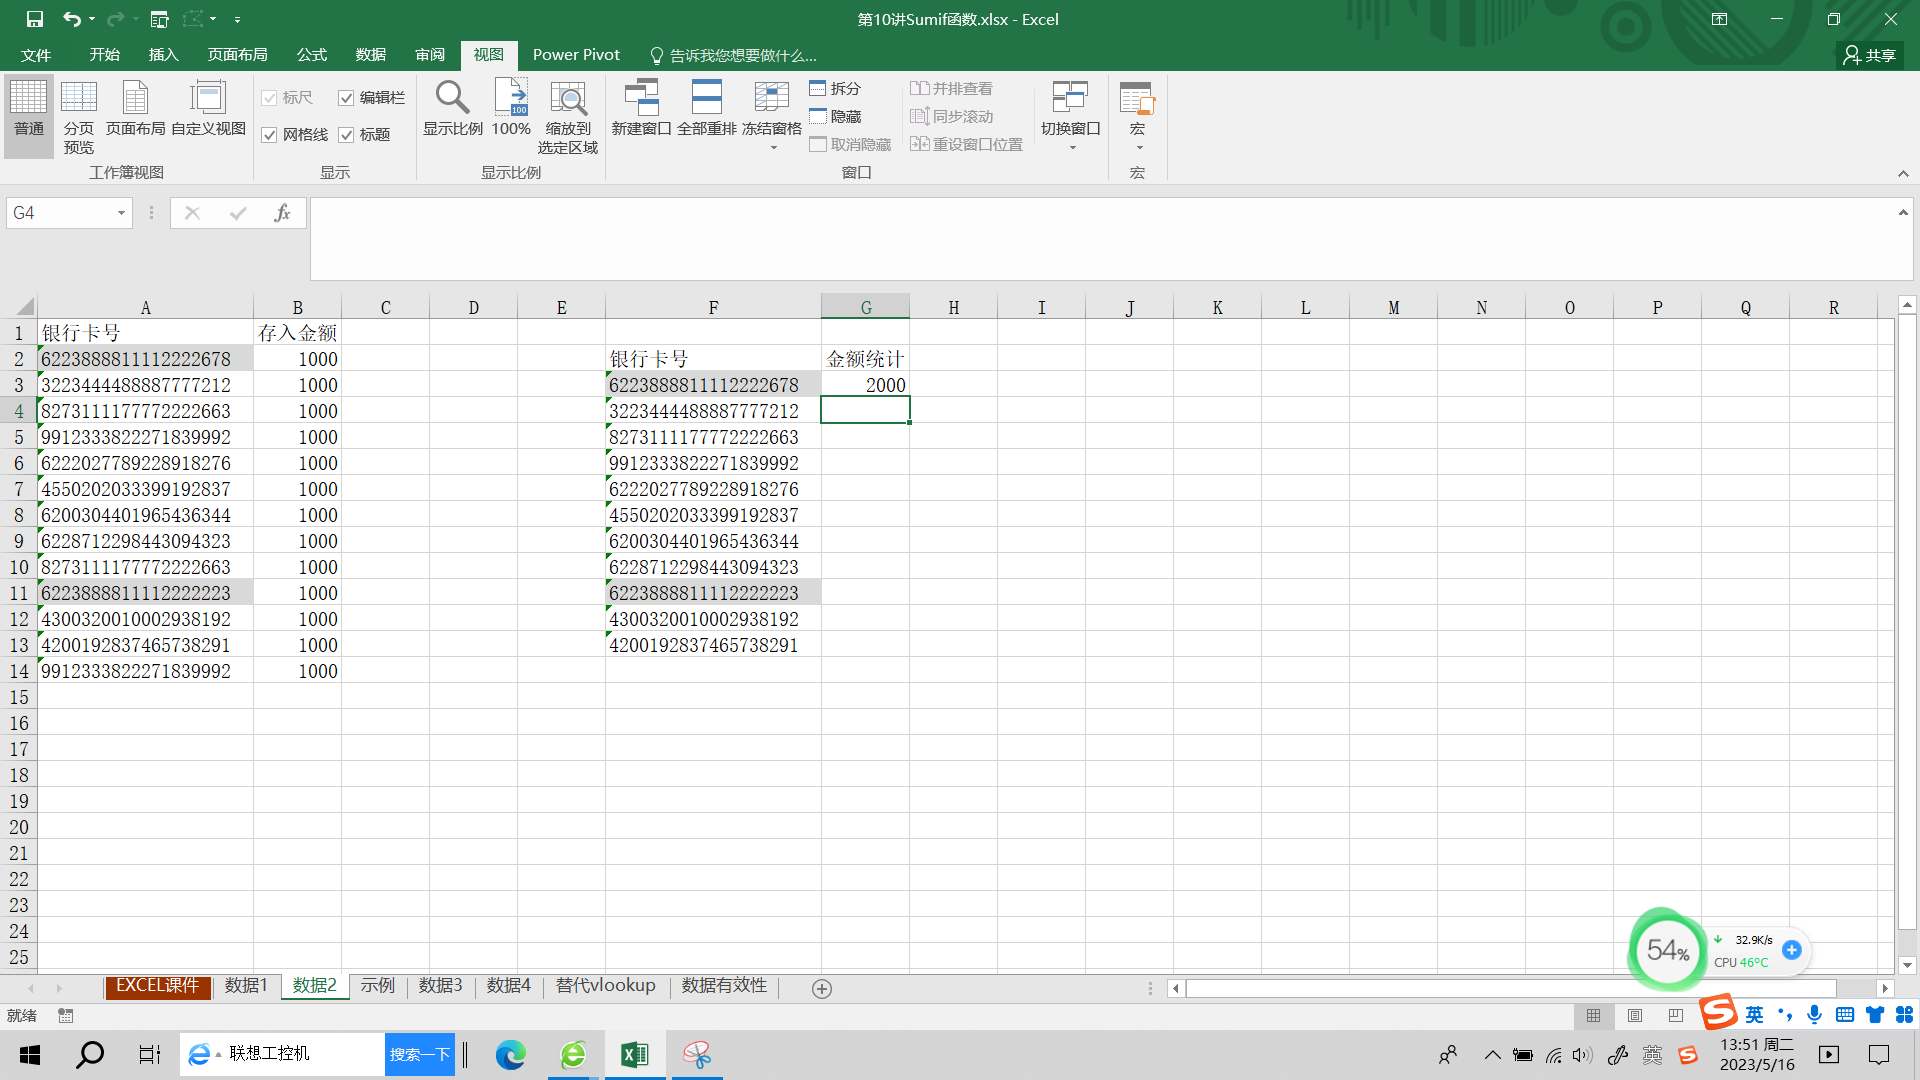Open Customize Quick Access Toolbar dropdown

click(x=237, y=19)
